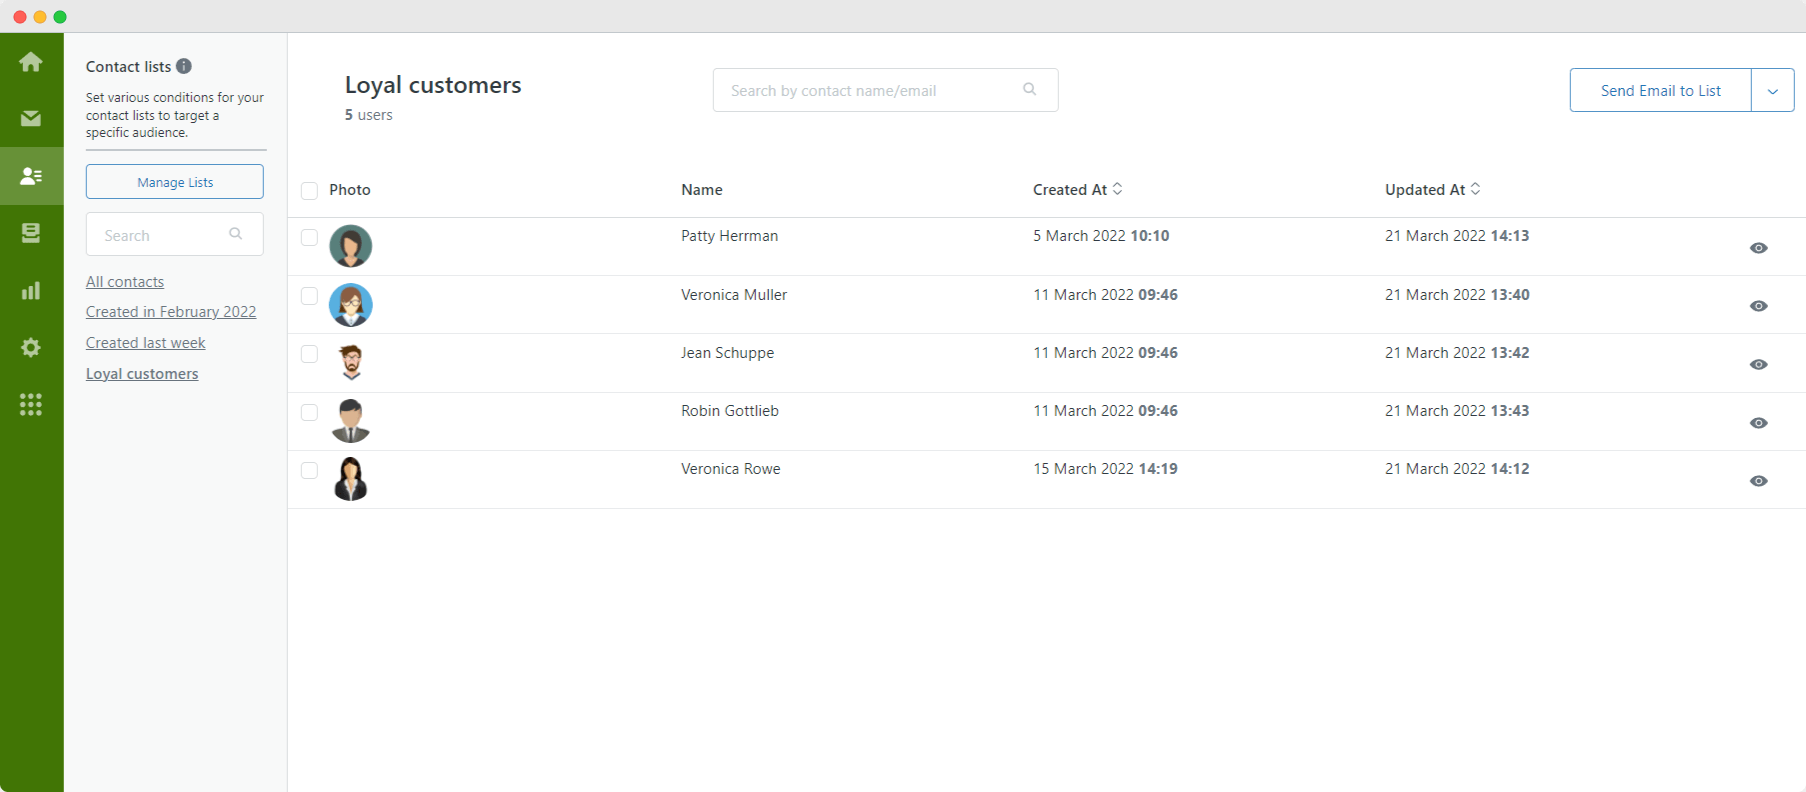This screenshot has width=1806, height=792.
Task: Focus the contact lists Search field
Action: pos(175,234)
